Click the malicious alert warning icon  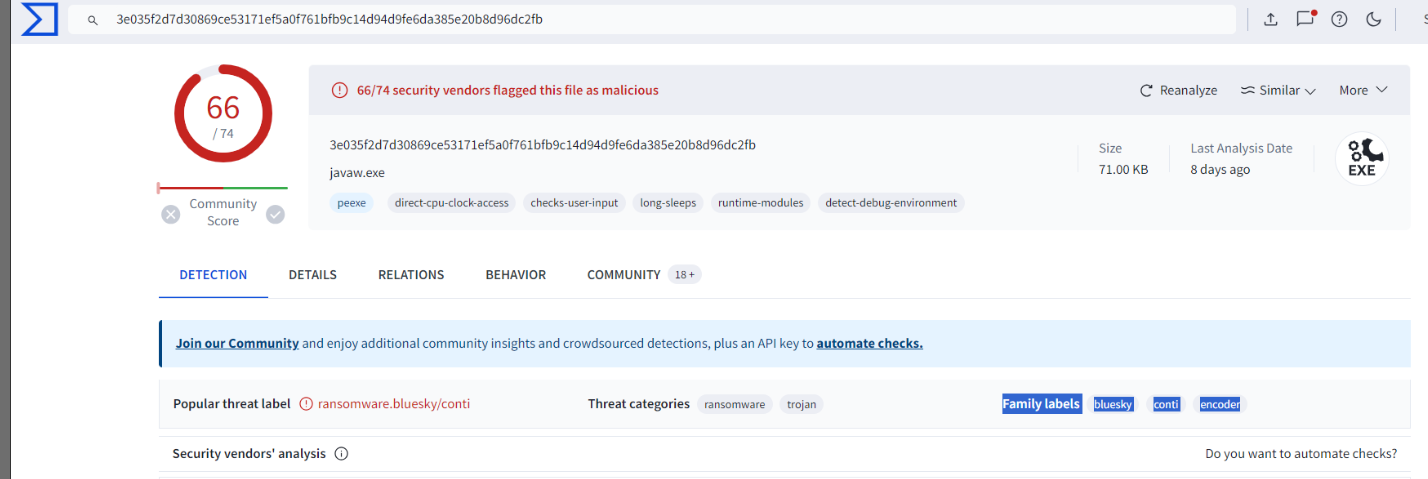pos(340,90)
